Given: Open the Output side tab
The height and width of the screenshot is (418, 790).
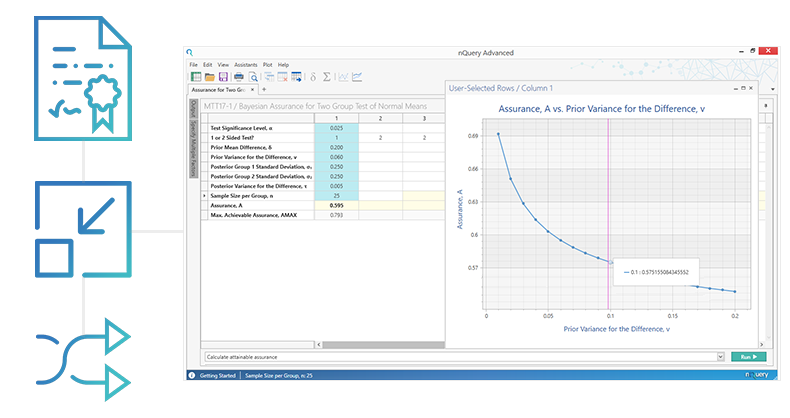Looking at the screenshot, I should (192, 108).
